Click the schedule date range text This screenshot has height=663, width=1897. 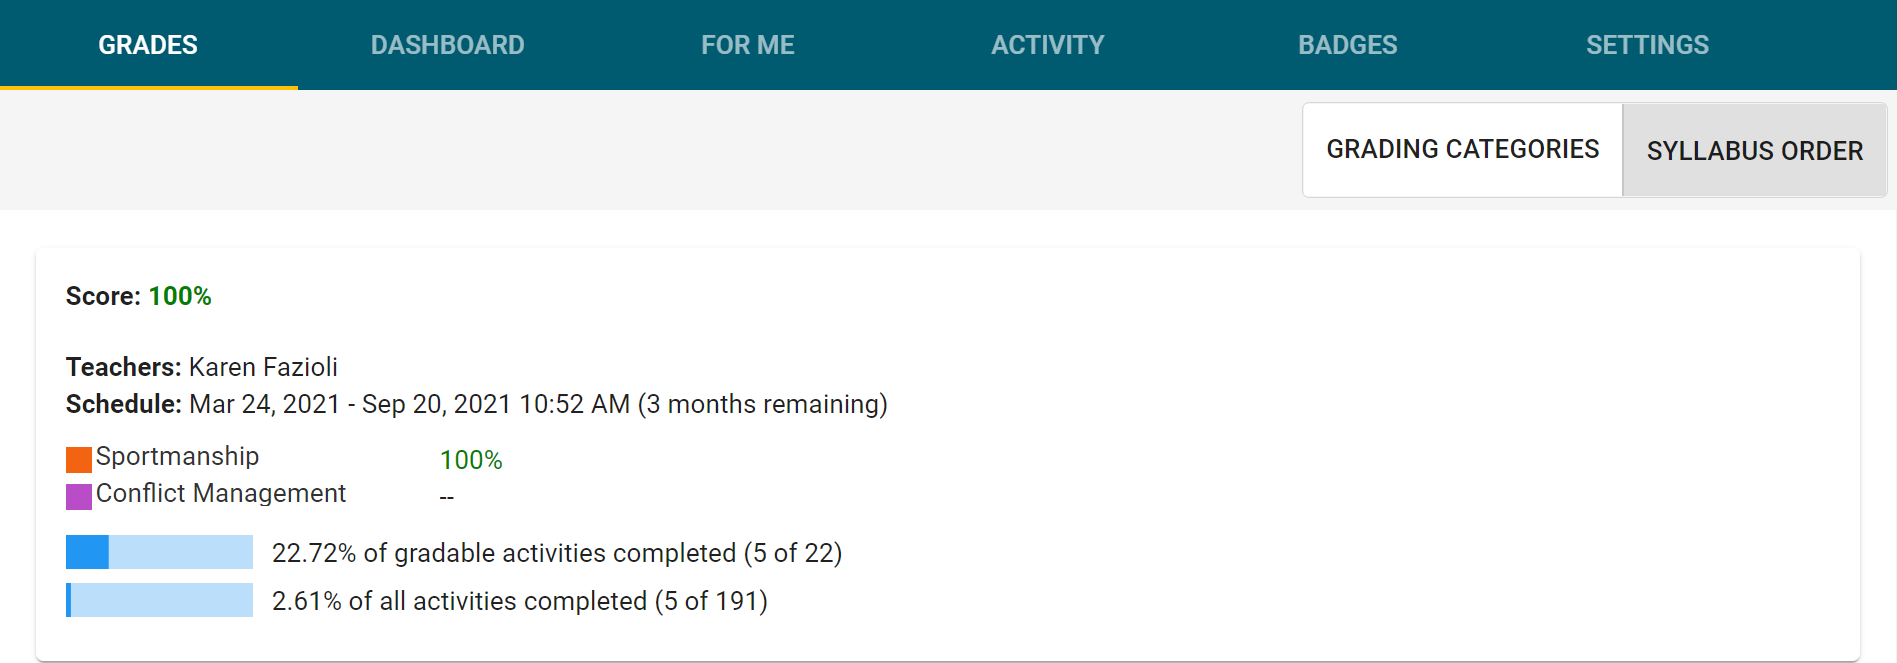point(538,404)
